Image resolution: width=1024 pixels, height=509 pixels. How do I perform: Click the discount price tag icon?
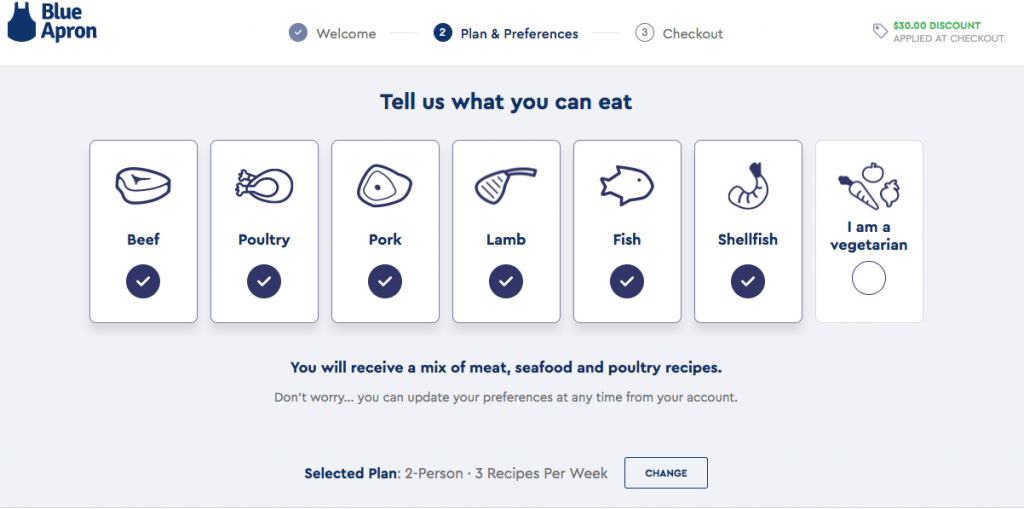(x=880, y=31)
